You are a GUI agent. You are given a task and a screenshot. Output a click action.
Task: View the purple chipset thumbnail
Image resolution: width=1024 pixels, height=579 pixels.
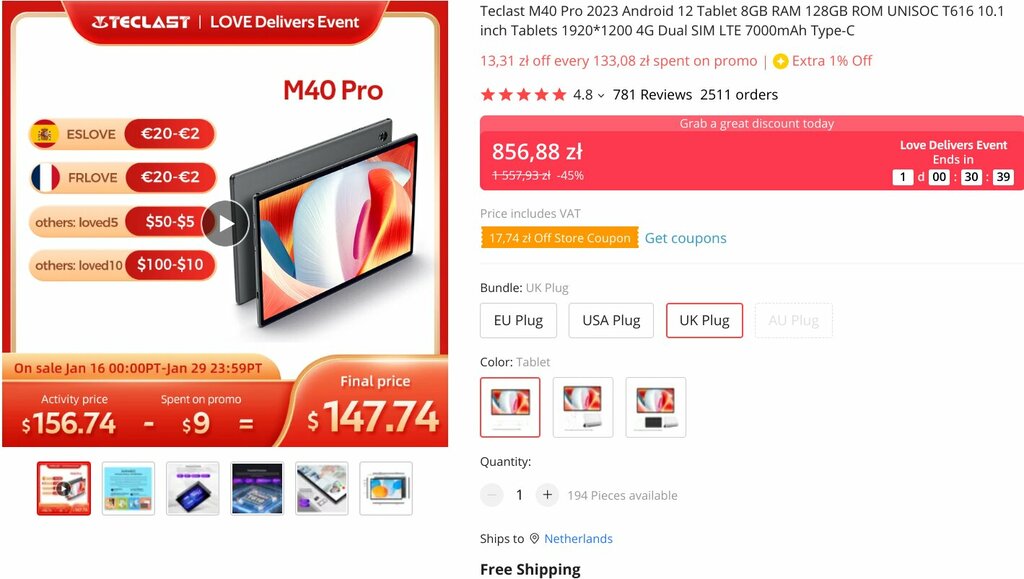point(257,488)
